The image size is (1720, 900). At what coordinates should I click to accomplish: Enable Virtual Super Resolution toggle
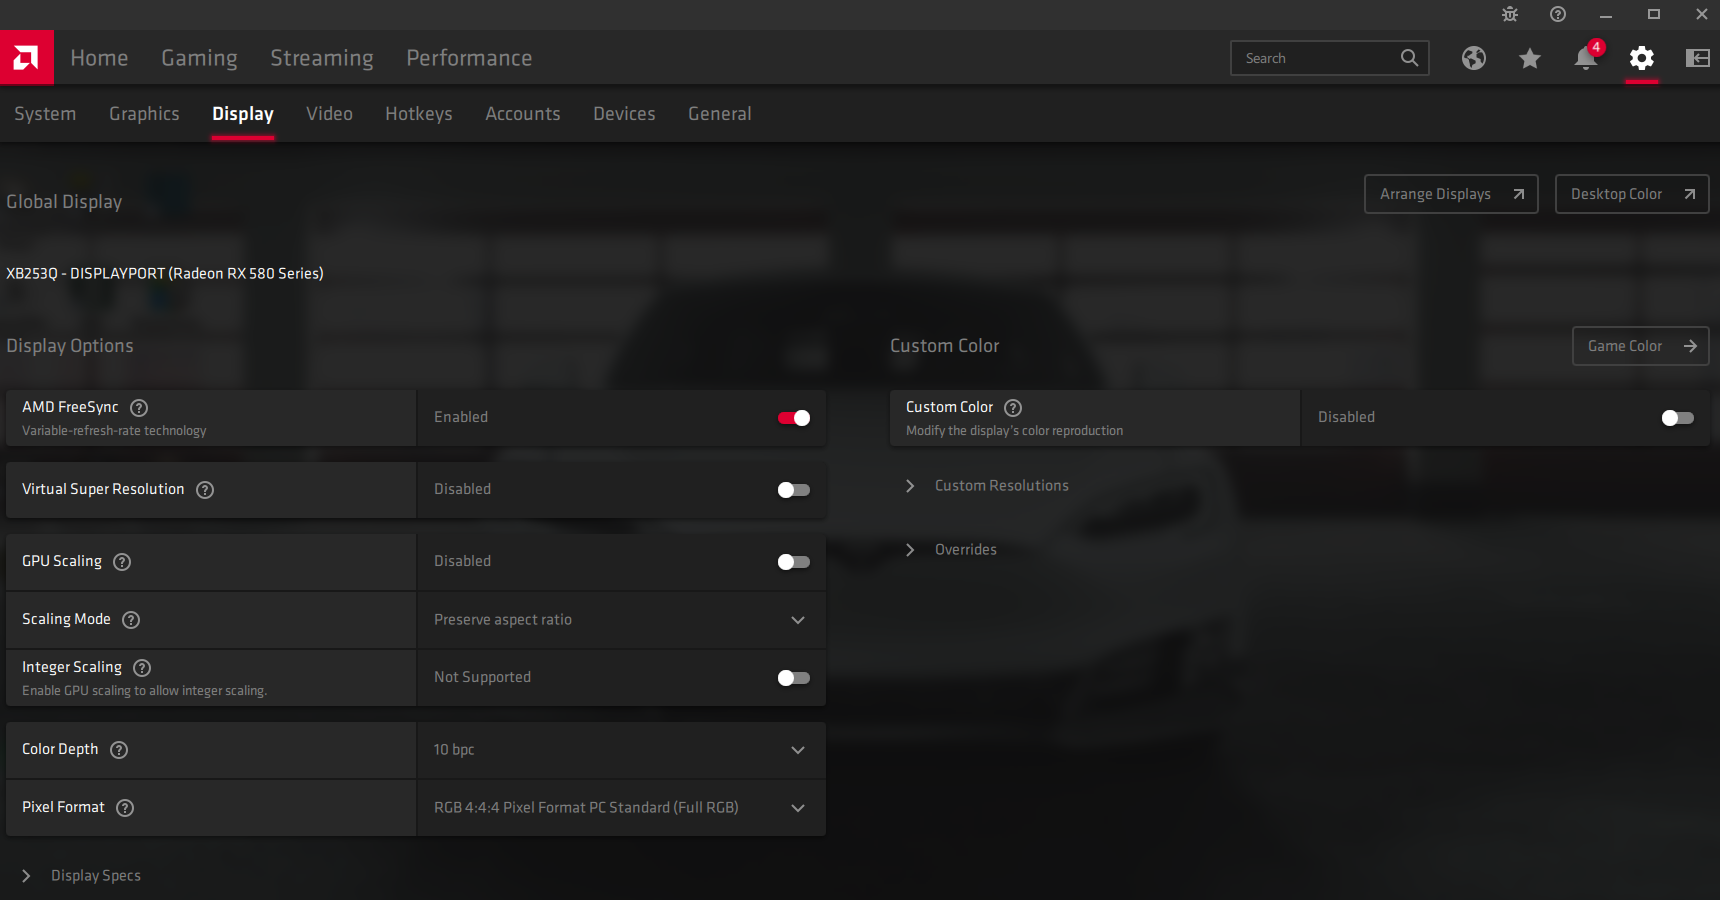point(794,489)
